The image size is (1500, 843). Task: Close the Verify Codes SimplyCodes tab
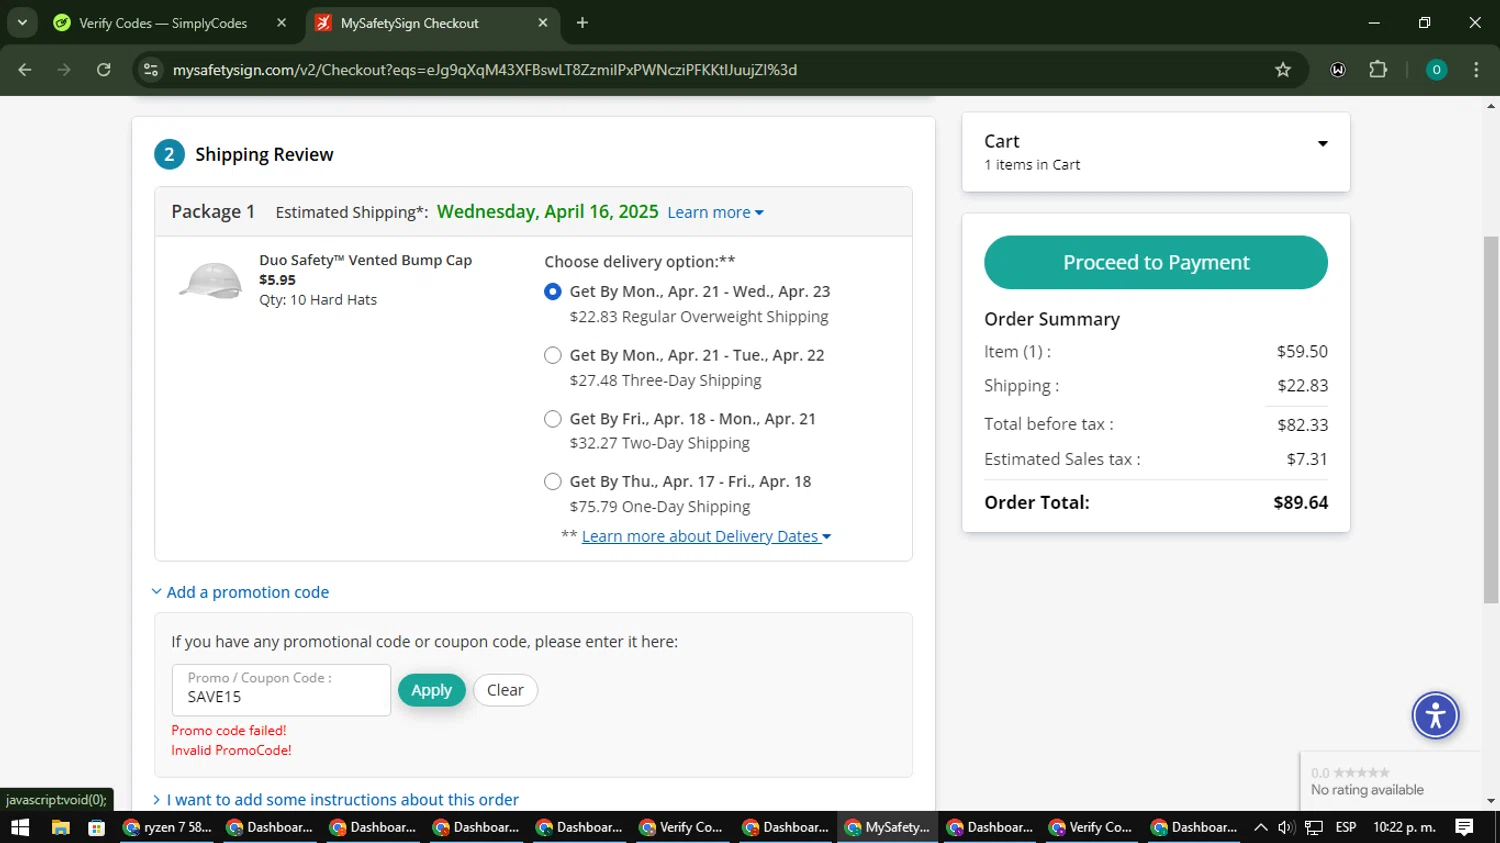tap(281, 23)
